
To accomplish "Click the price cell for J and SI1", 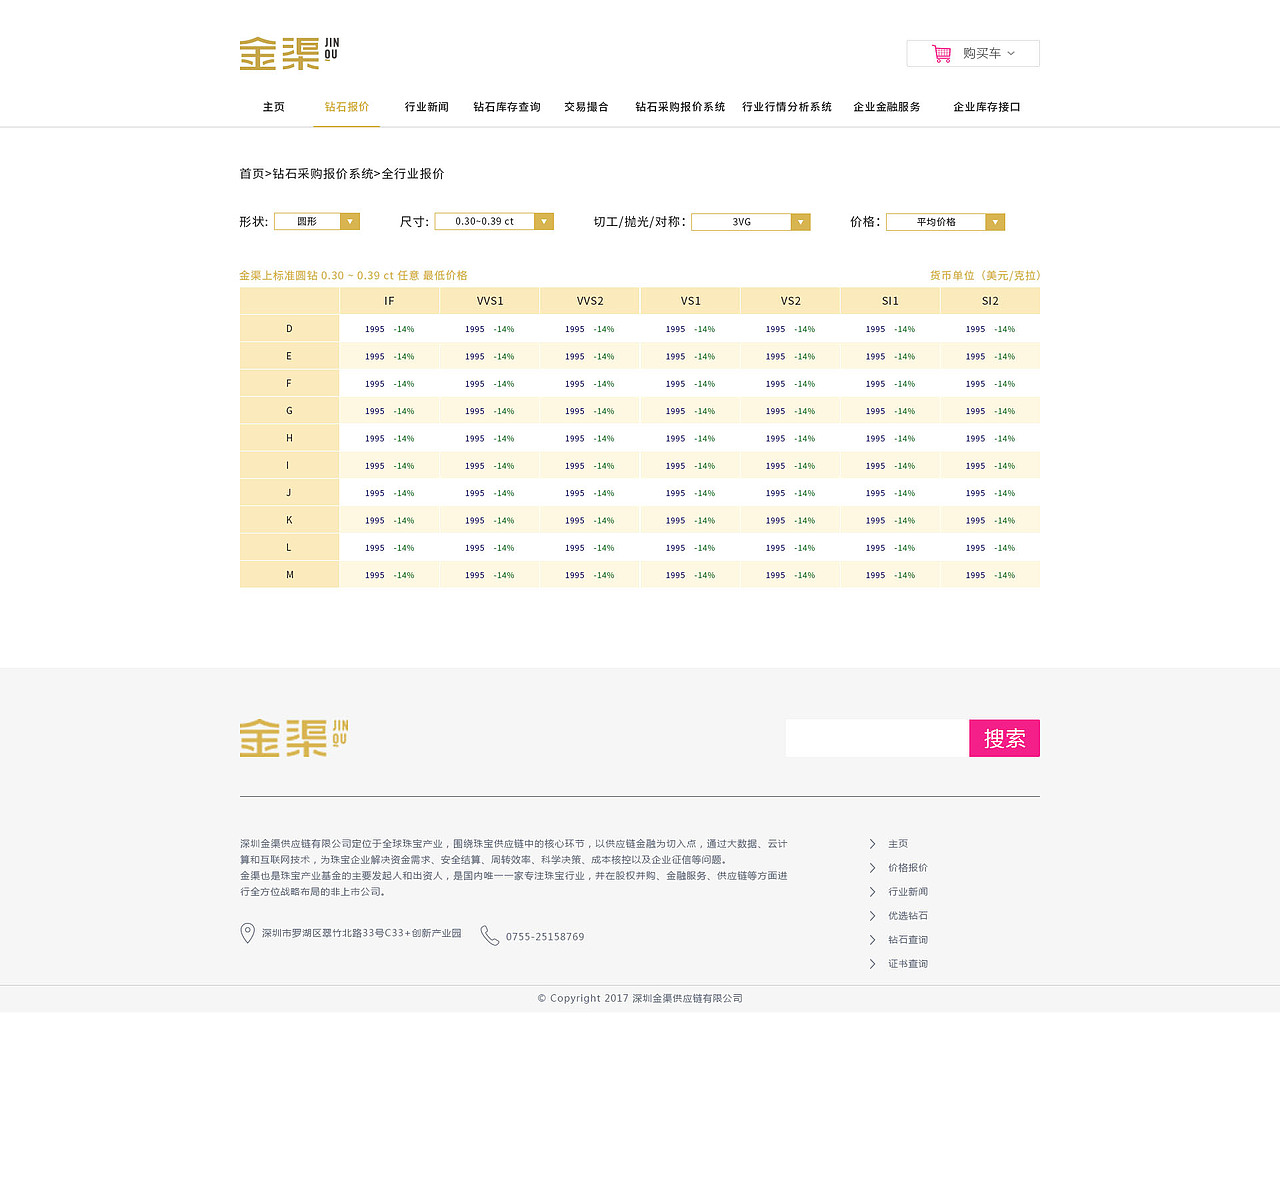I will 890,493.
